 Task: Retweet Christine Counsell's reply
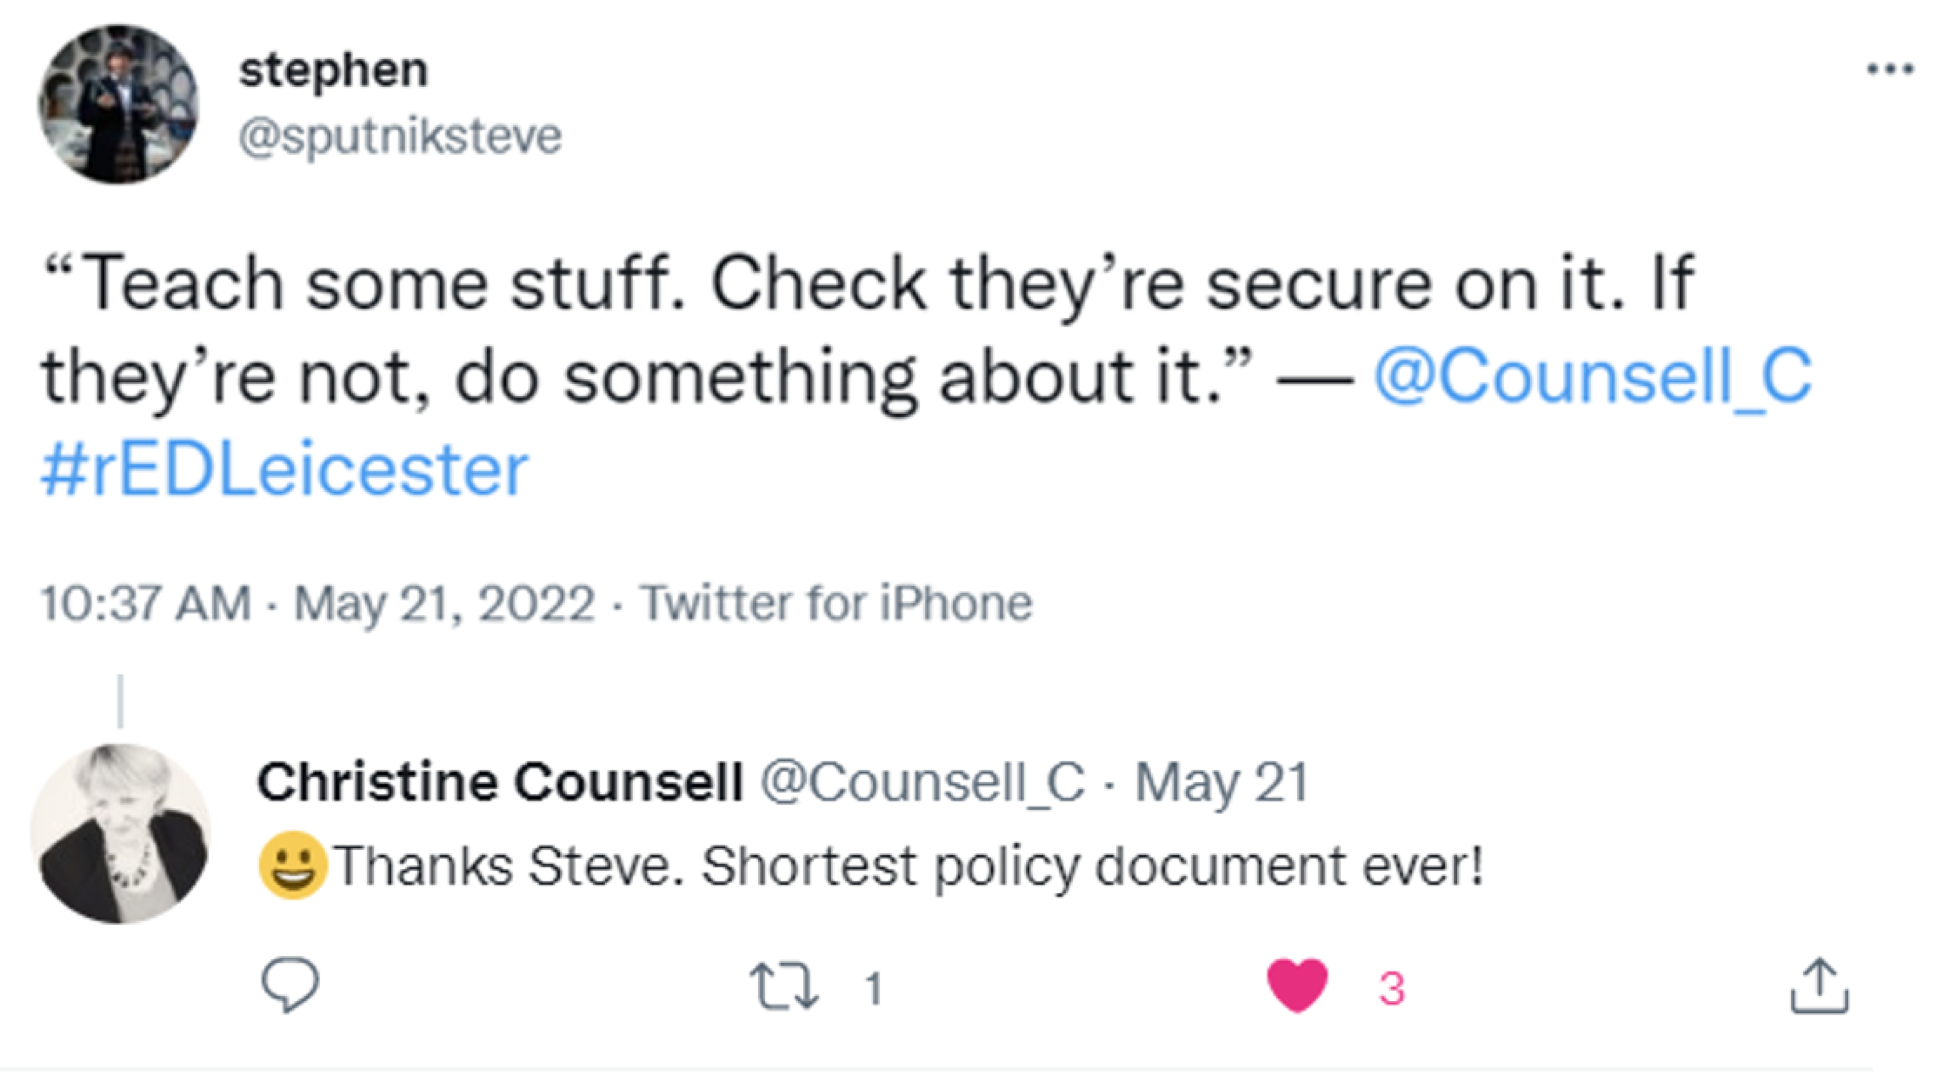[784, 986]
